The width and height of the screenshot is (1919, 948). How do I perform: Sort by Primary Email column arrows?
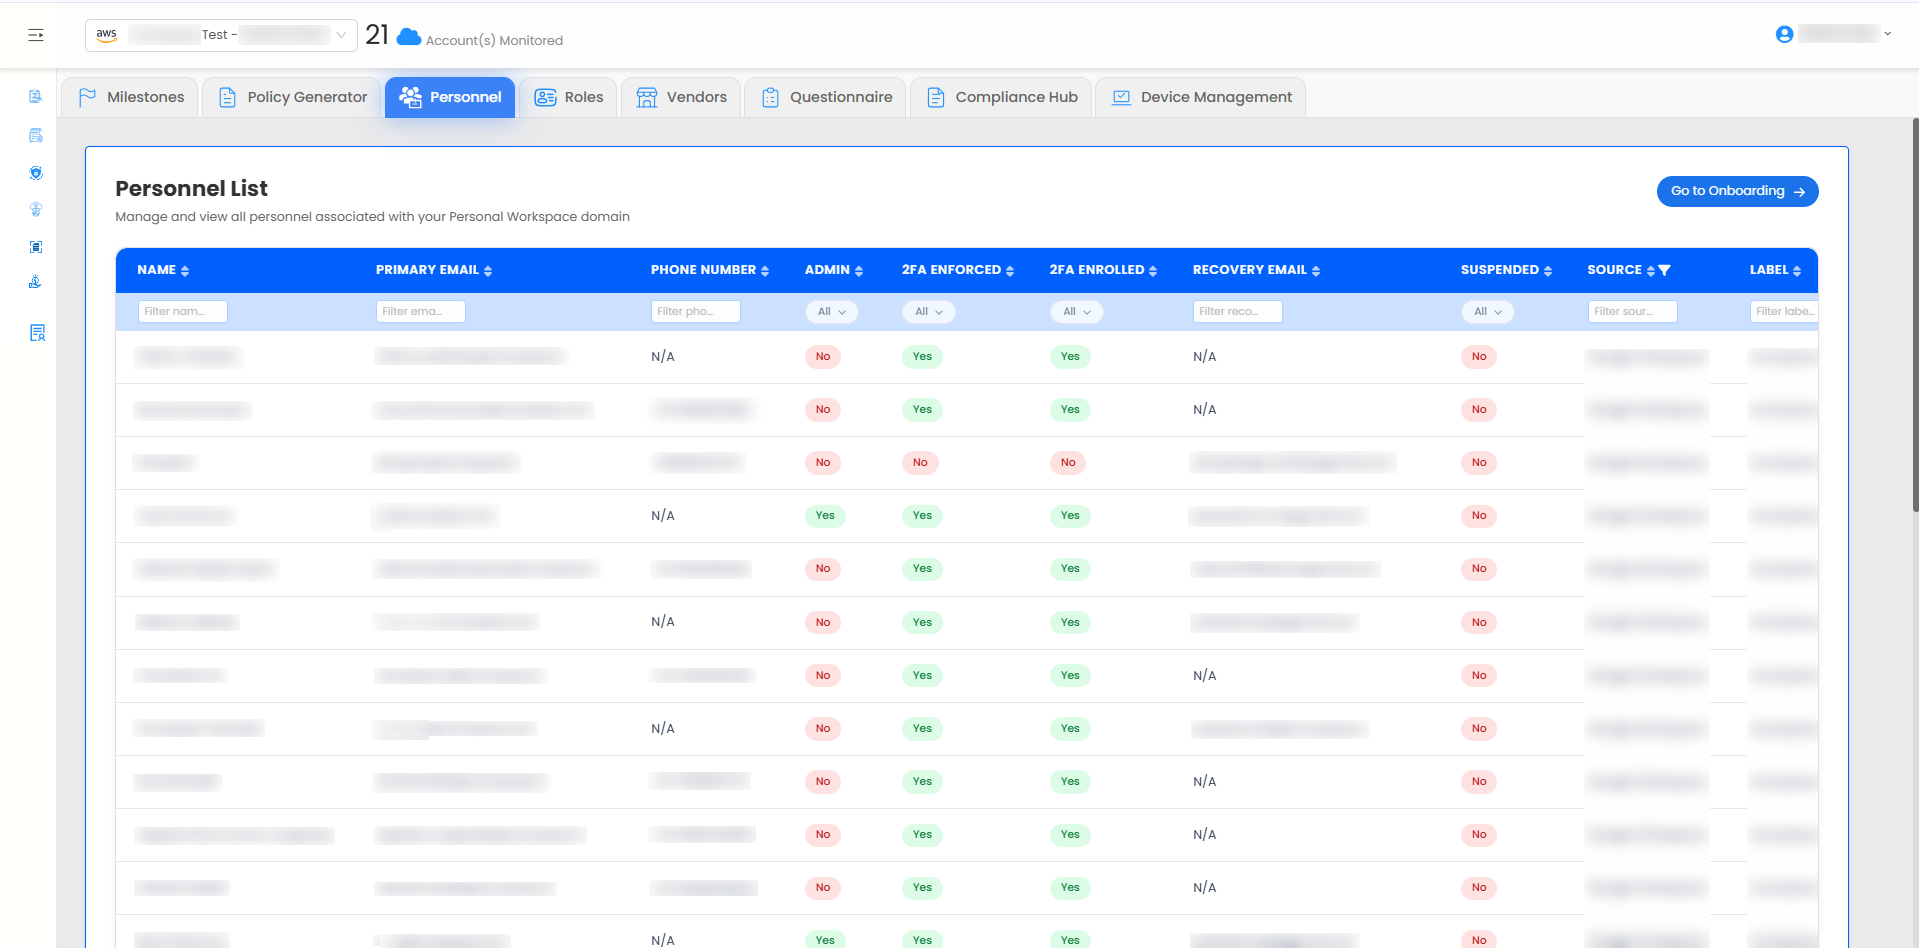(488, 271)
